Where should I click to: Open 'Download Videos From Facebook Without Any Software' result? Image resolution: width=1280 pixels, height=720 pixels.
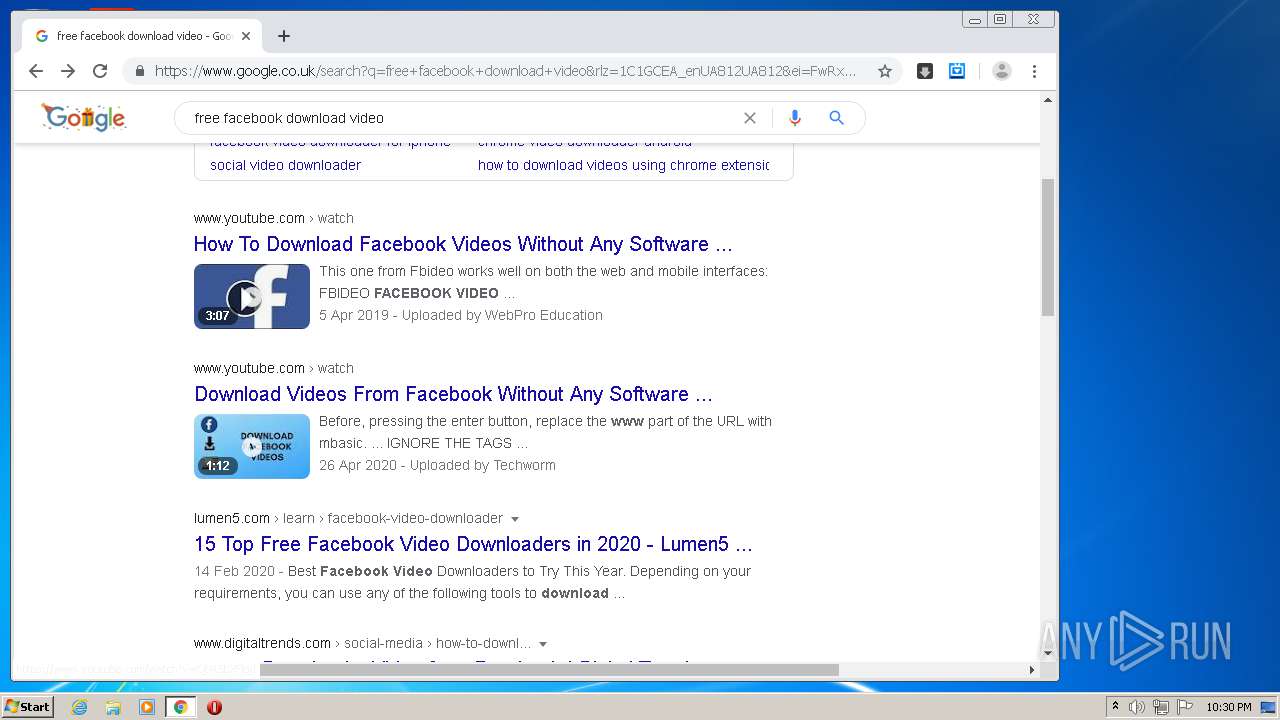point(453,394)
